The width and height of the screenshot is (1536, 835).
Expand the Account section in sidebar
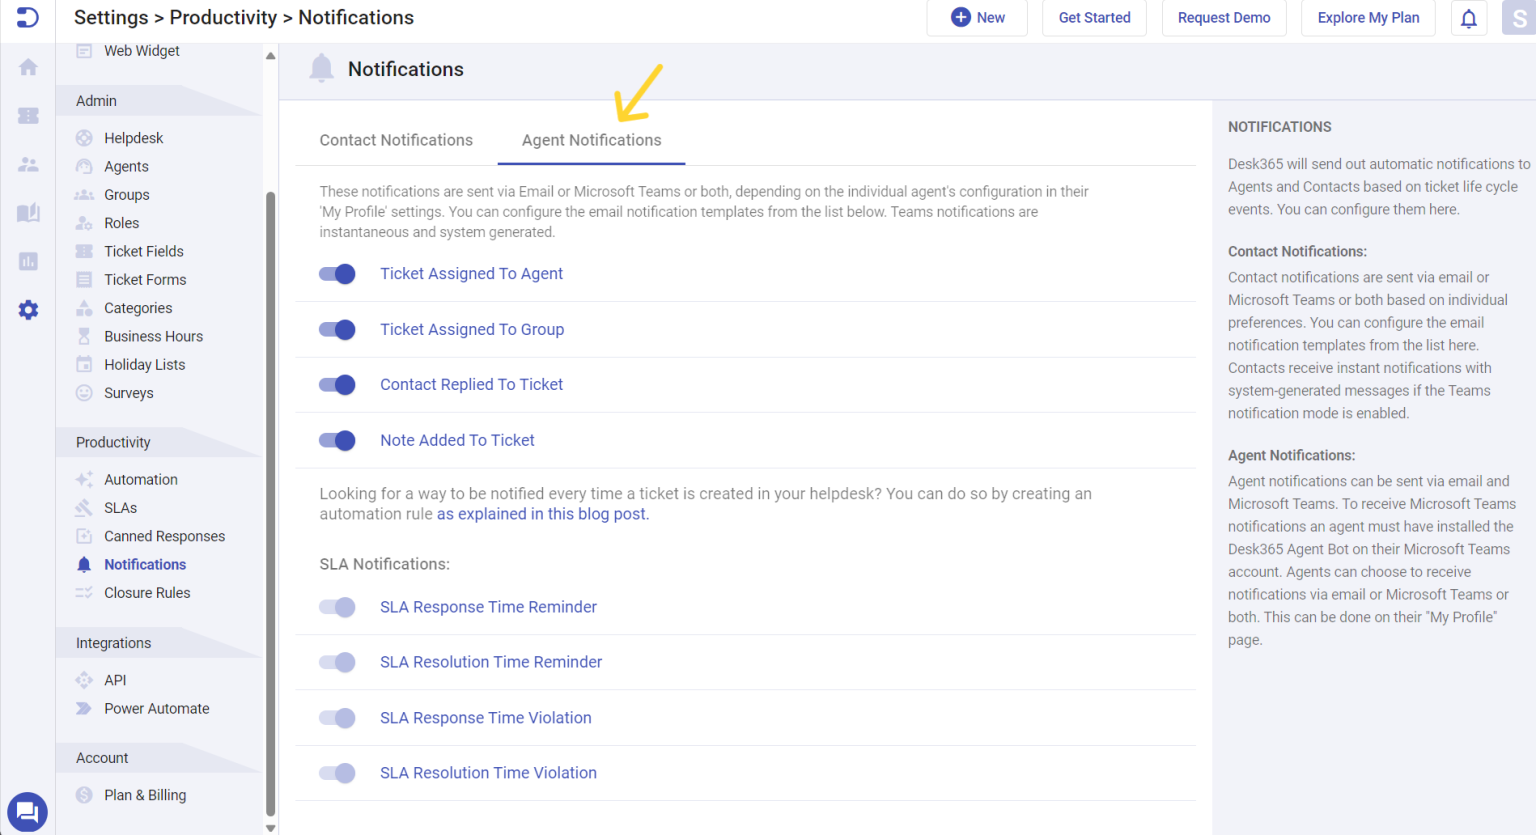(x=101, y=757)
